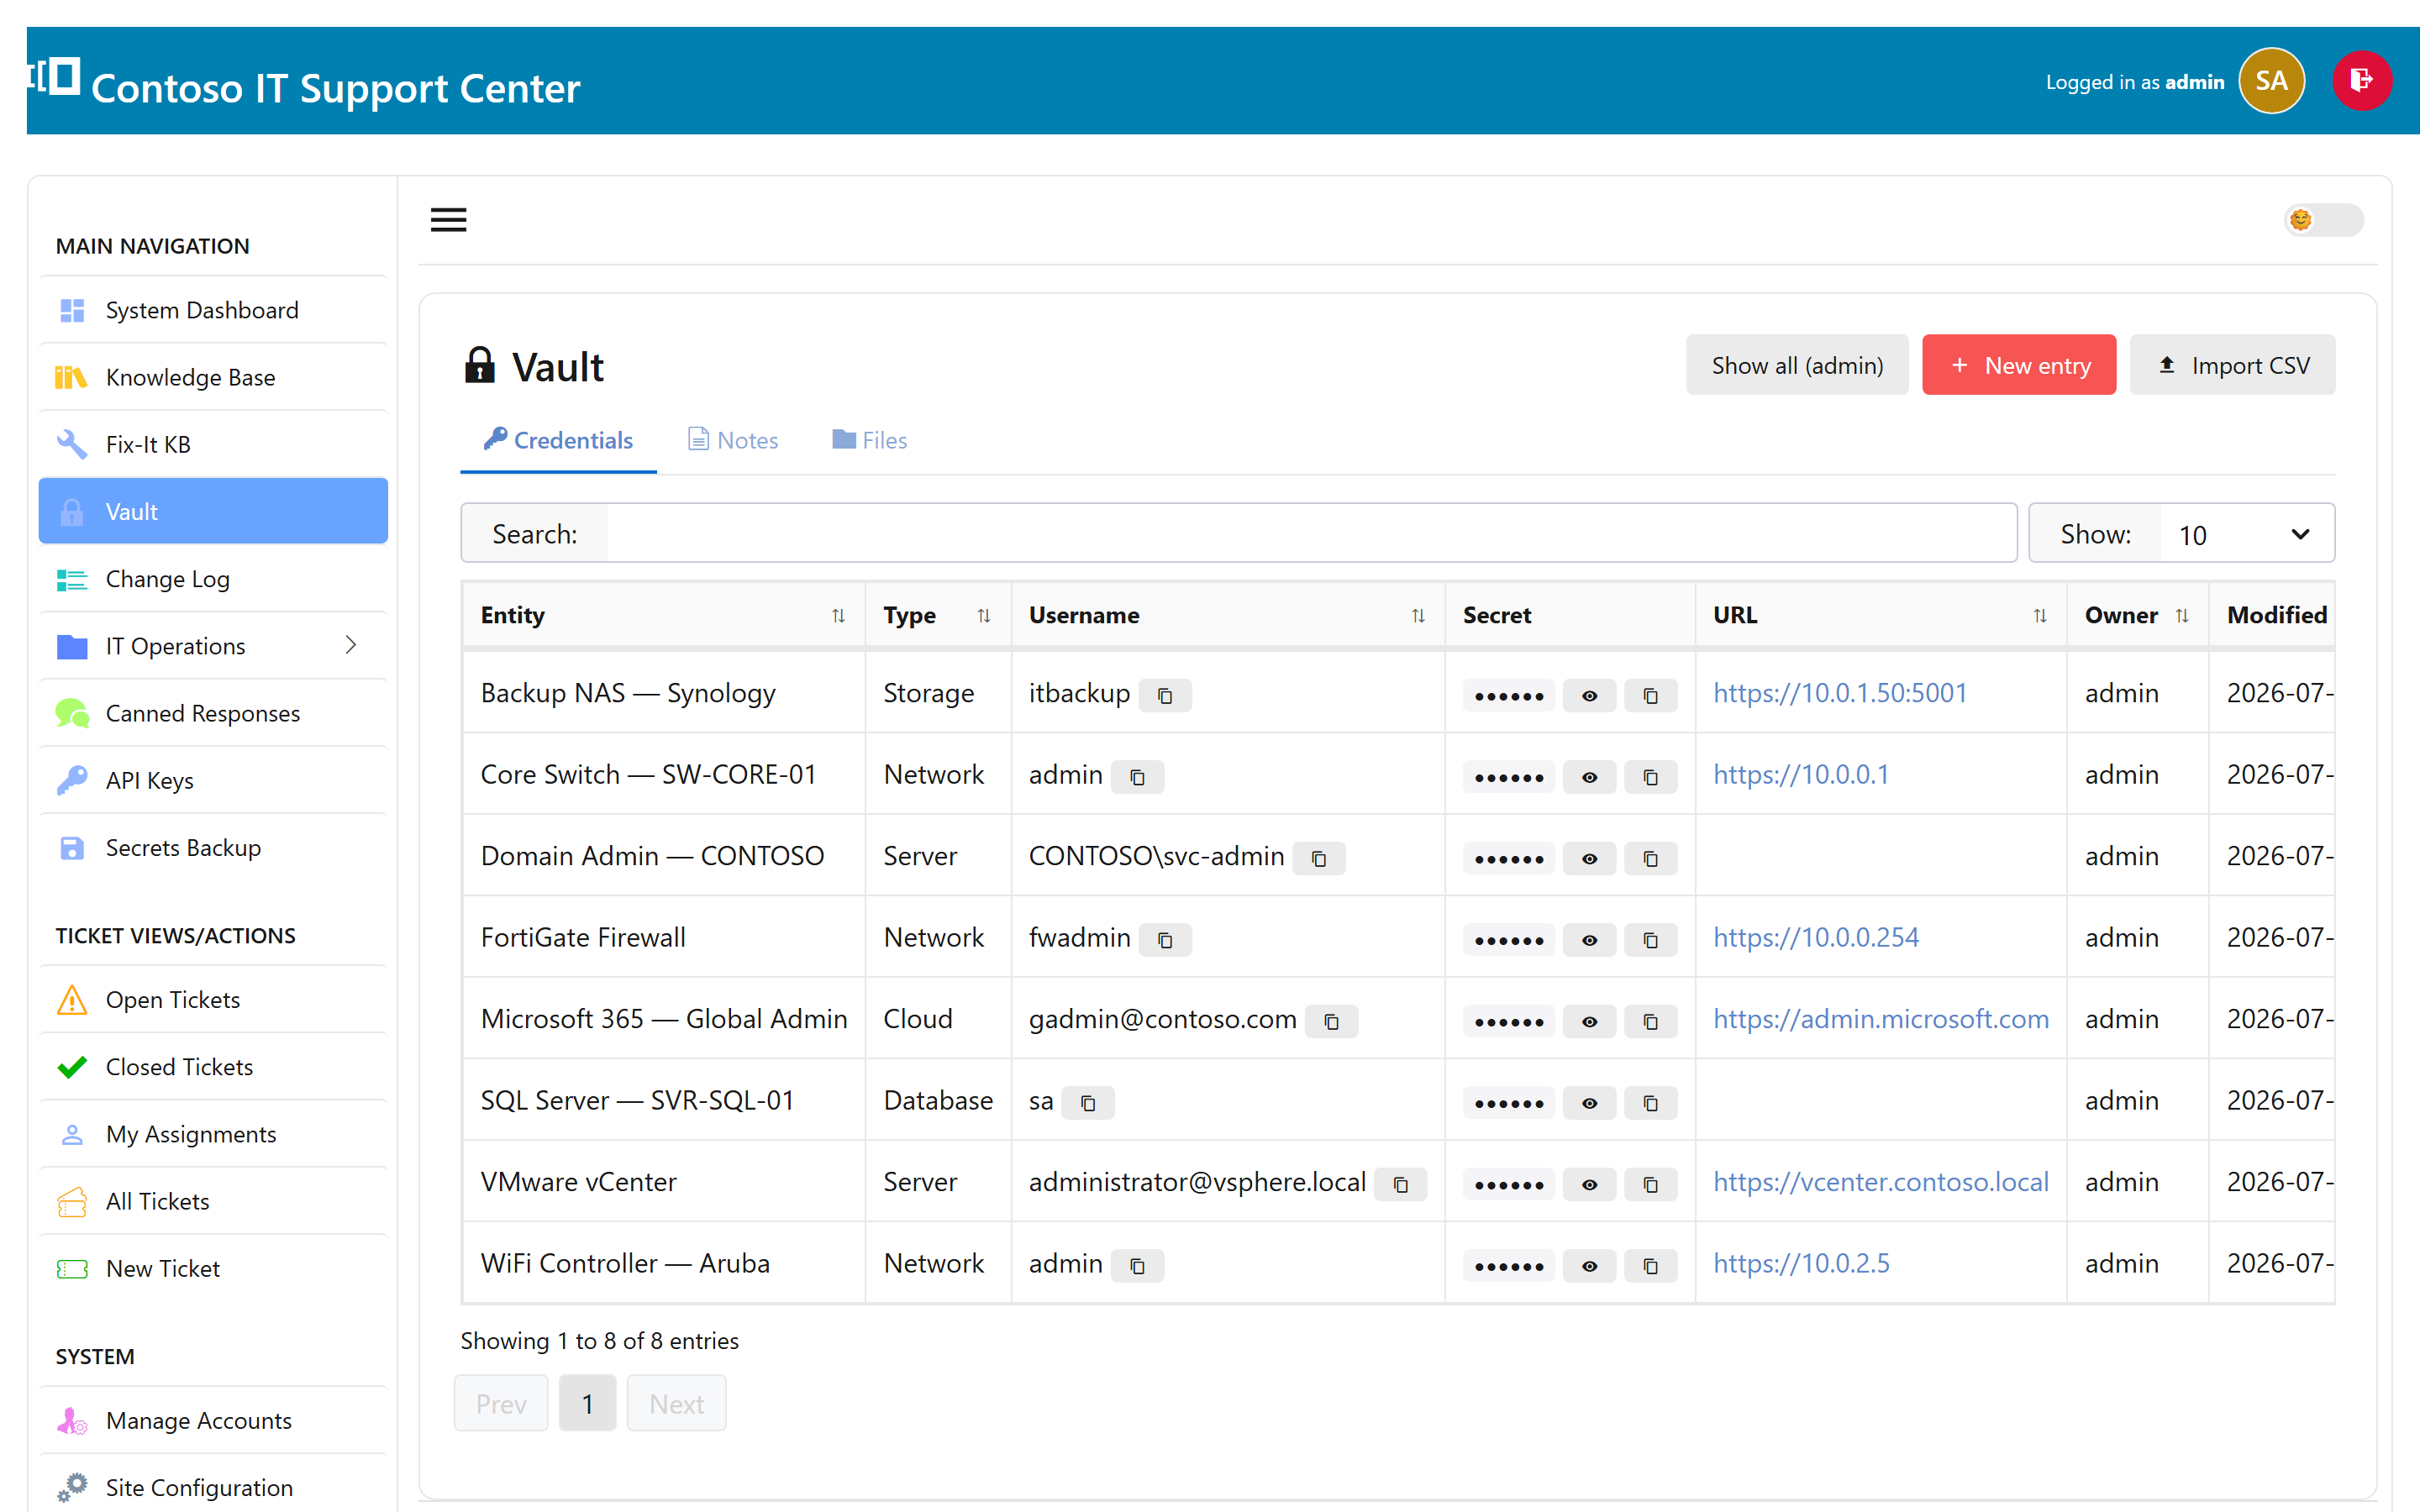Switch to the Notes tab
2420x1512 pixels.
(x=733, y=440)
